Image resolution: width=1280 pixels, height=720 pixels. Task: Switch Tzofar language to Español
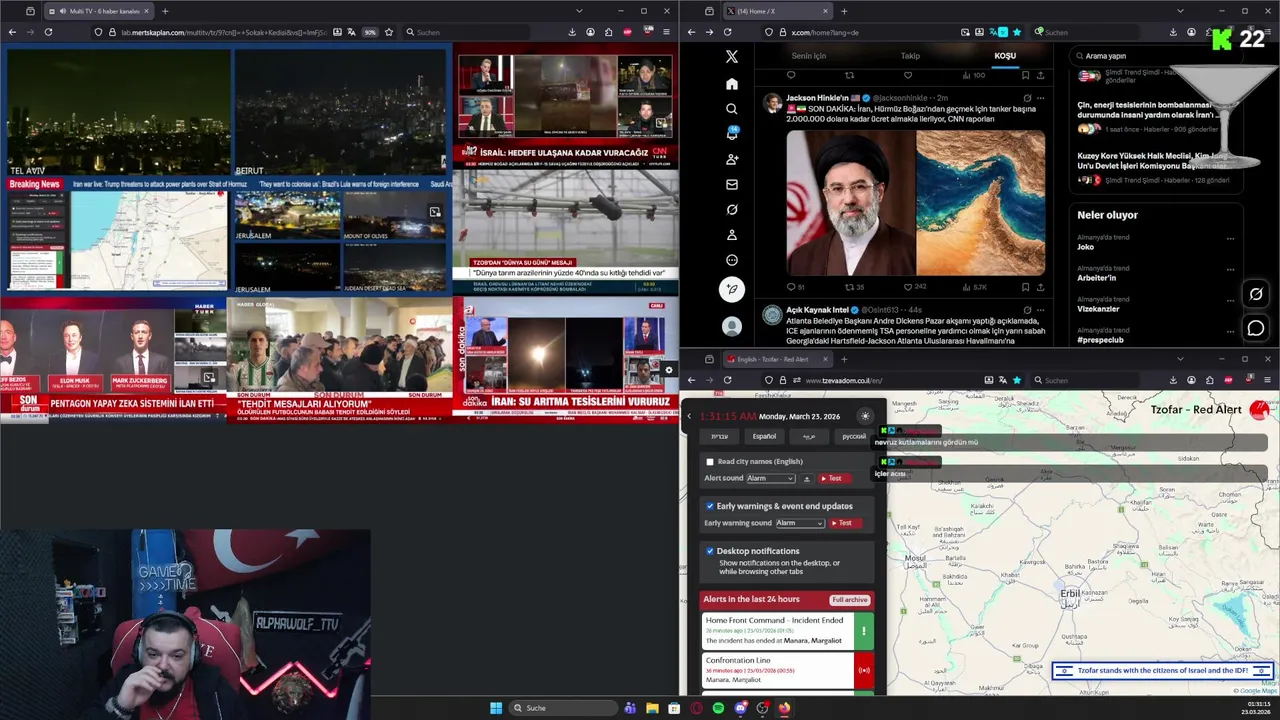click(x=764, y=436)
